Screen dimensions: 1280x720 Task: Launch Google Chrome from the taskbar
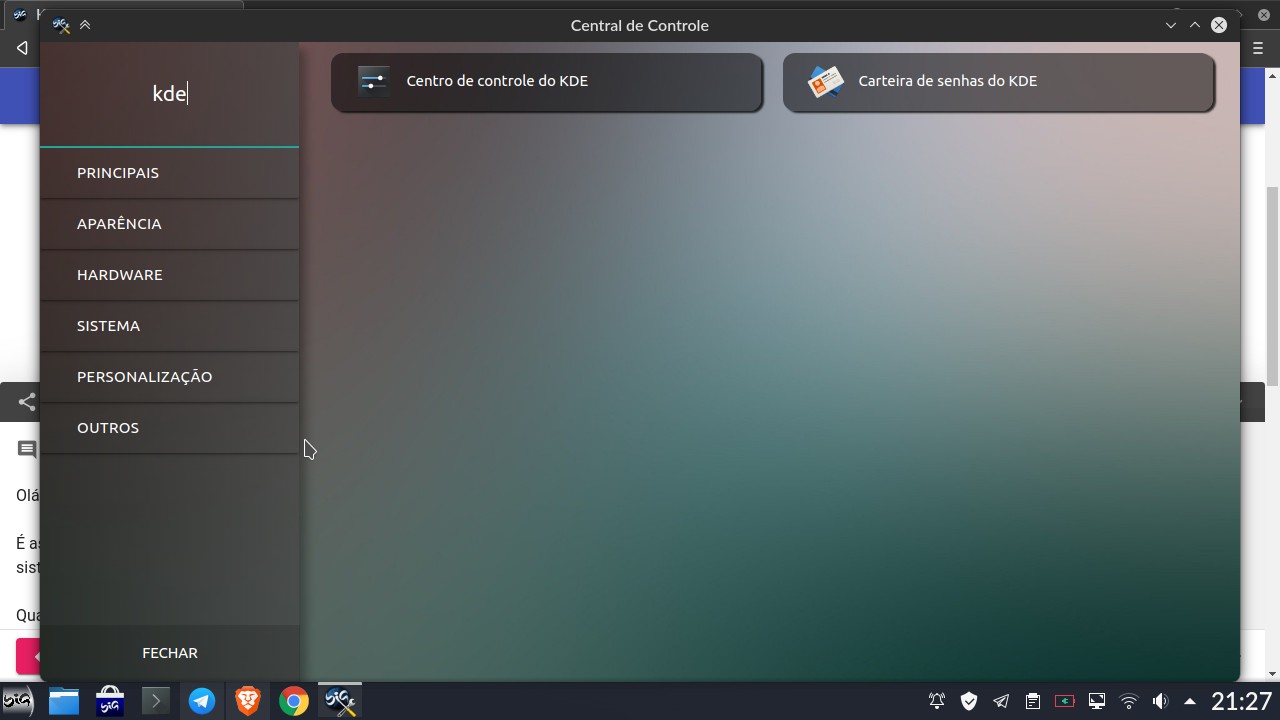pyautogui.click(x=294, y=701)
